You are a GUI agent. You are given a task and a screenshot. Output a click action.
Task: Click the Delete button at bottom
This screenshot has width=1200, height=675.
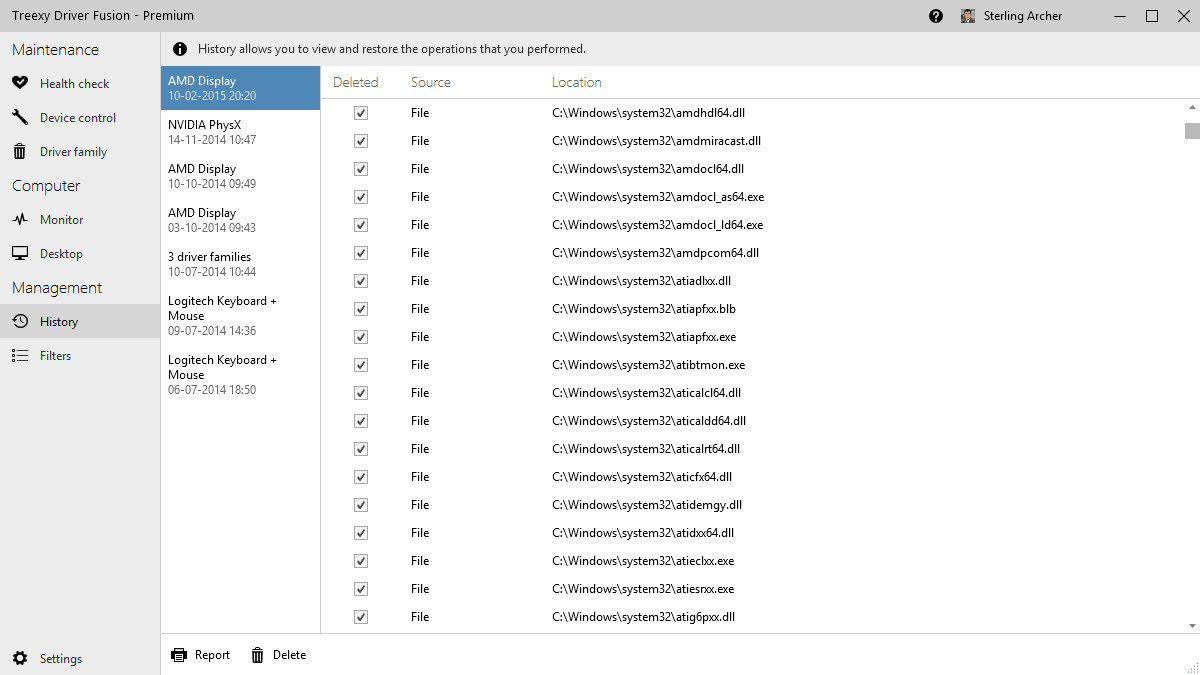point(278,655)
